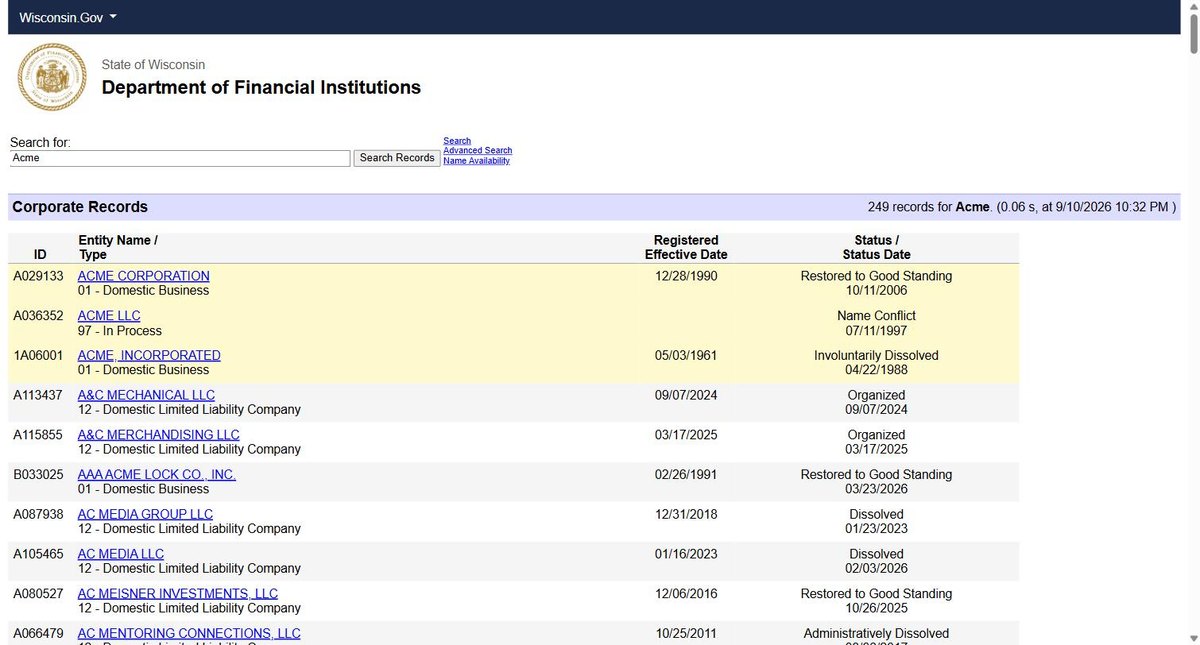1200x645 pixels.
Task: Click status date 10/26/2025
Action: (x=877, y=608)
